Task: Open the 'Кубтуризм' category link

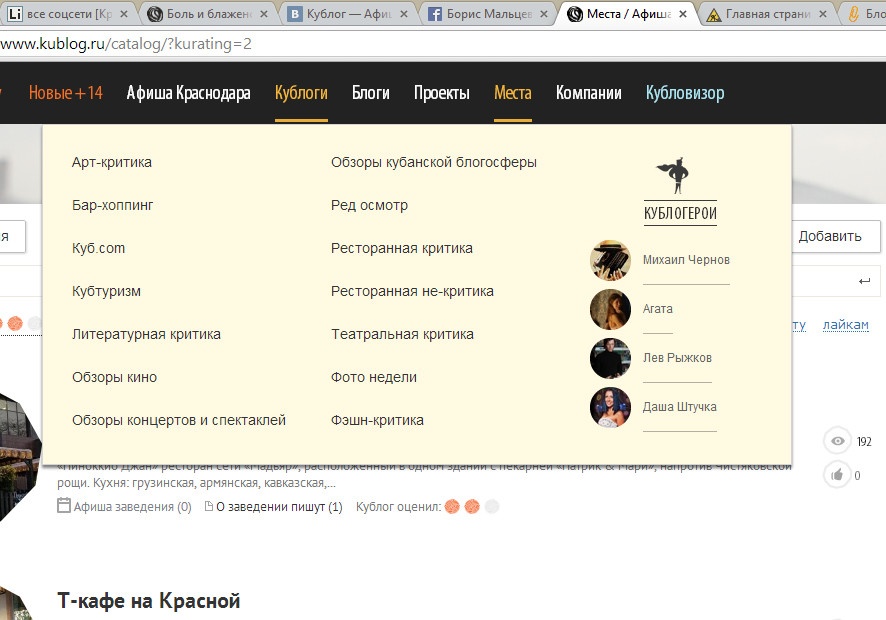Action: 106,291
